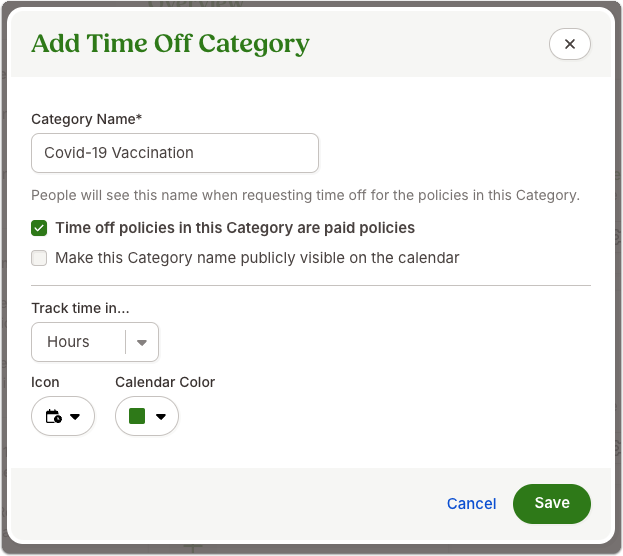623x556 pixels.
Task: Enable publicly visible on calendar checkbox
Action: pos(39,258)
